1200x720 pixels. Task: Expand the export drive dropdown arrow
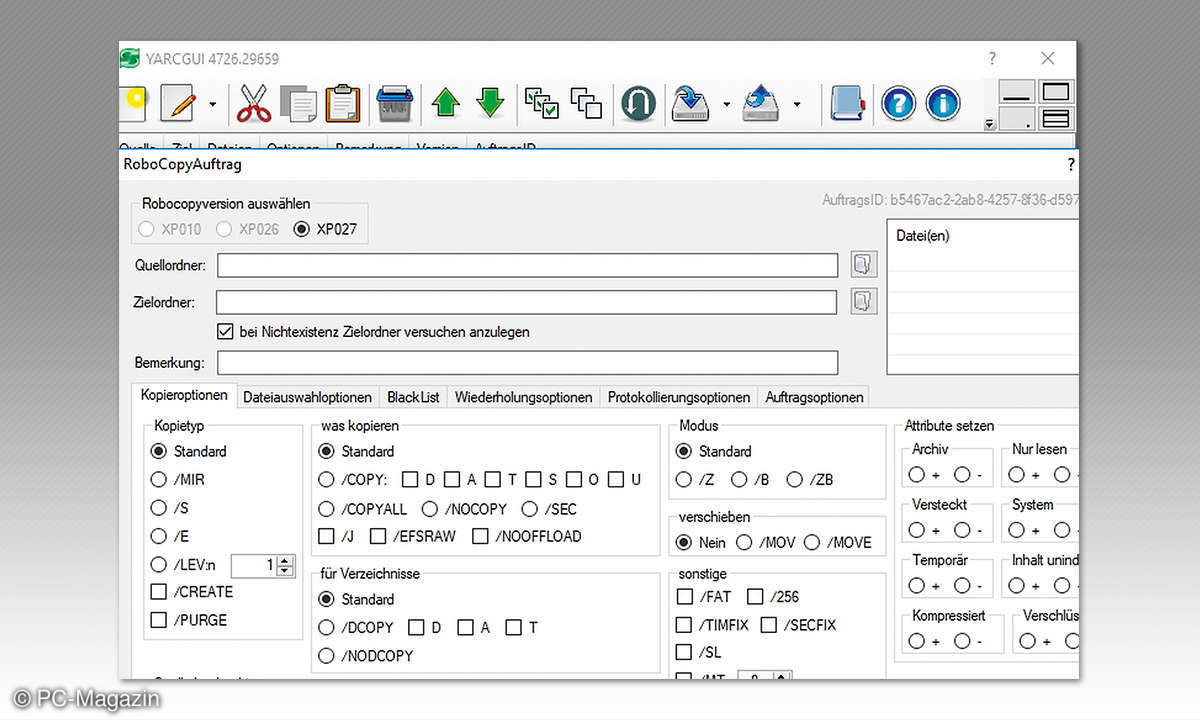click(796, 104)
